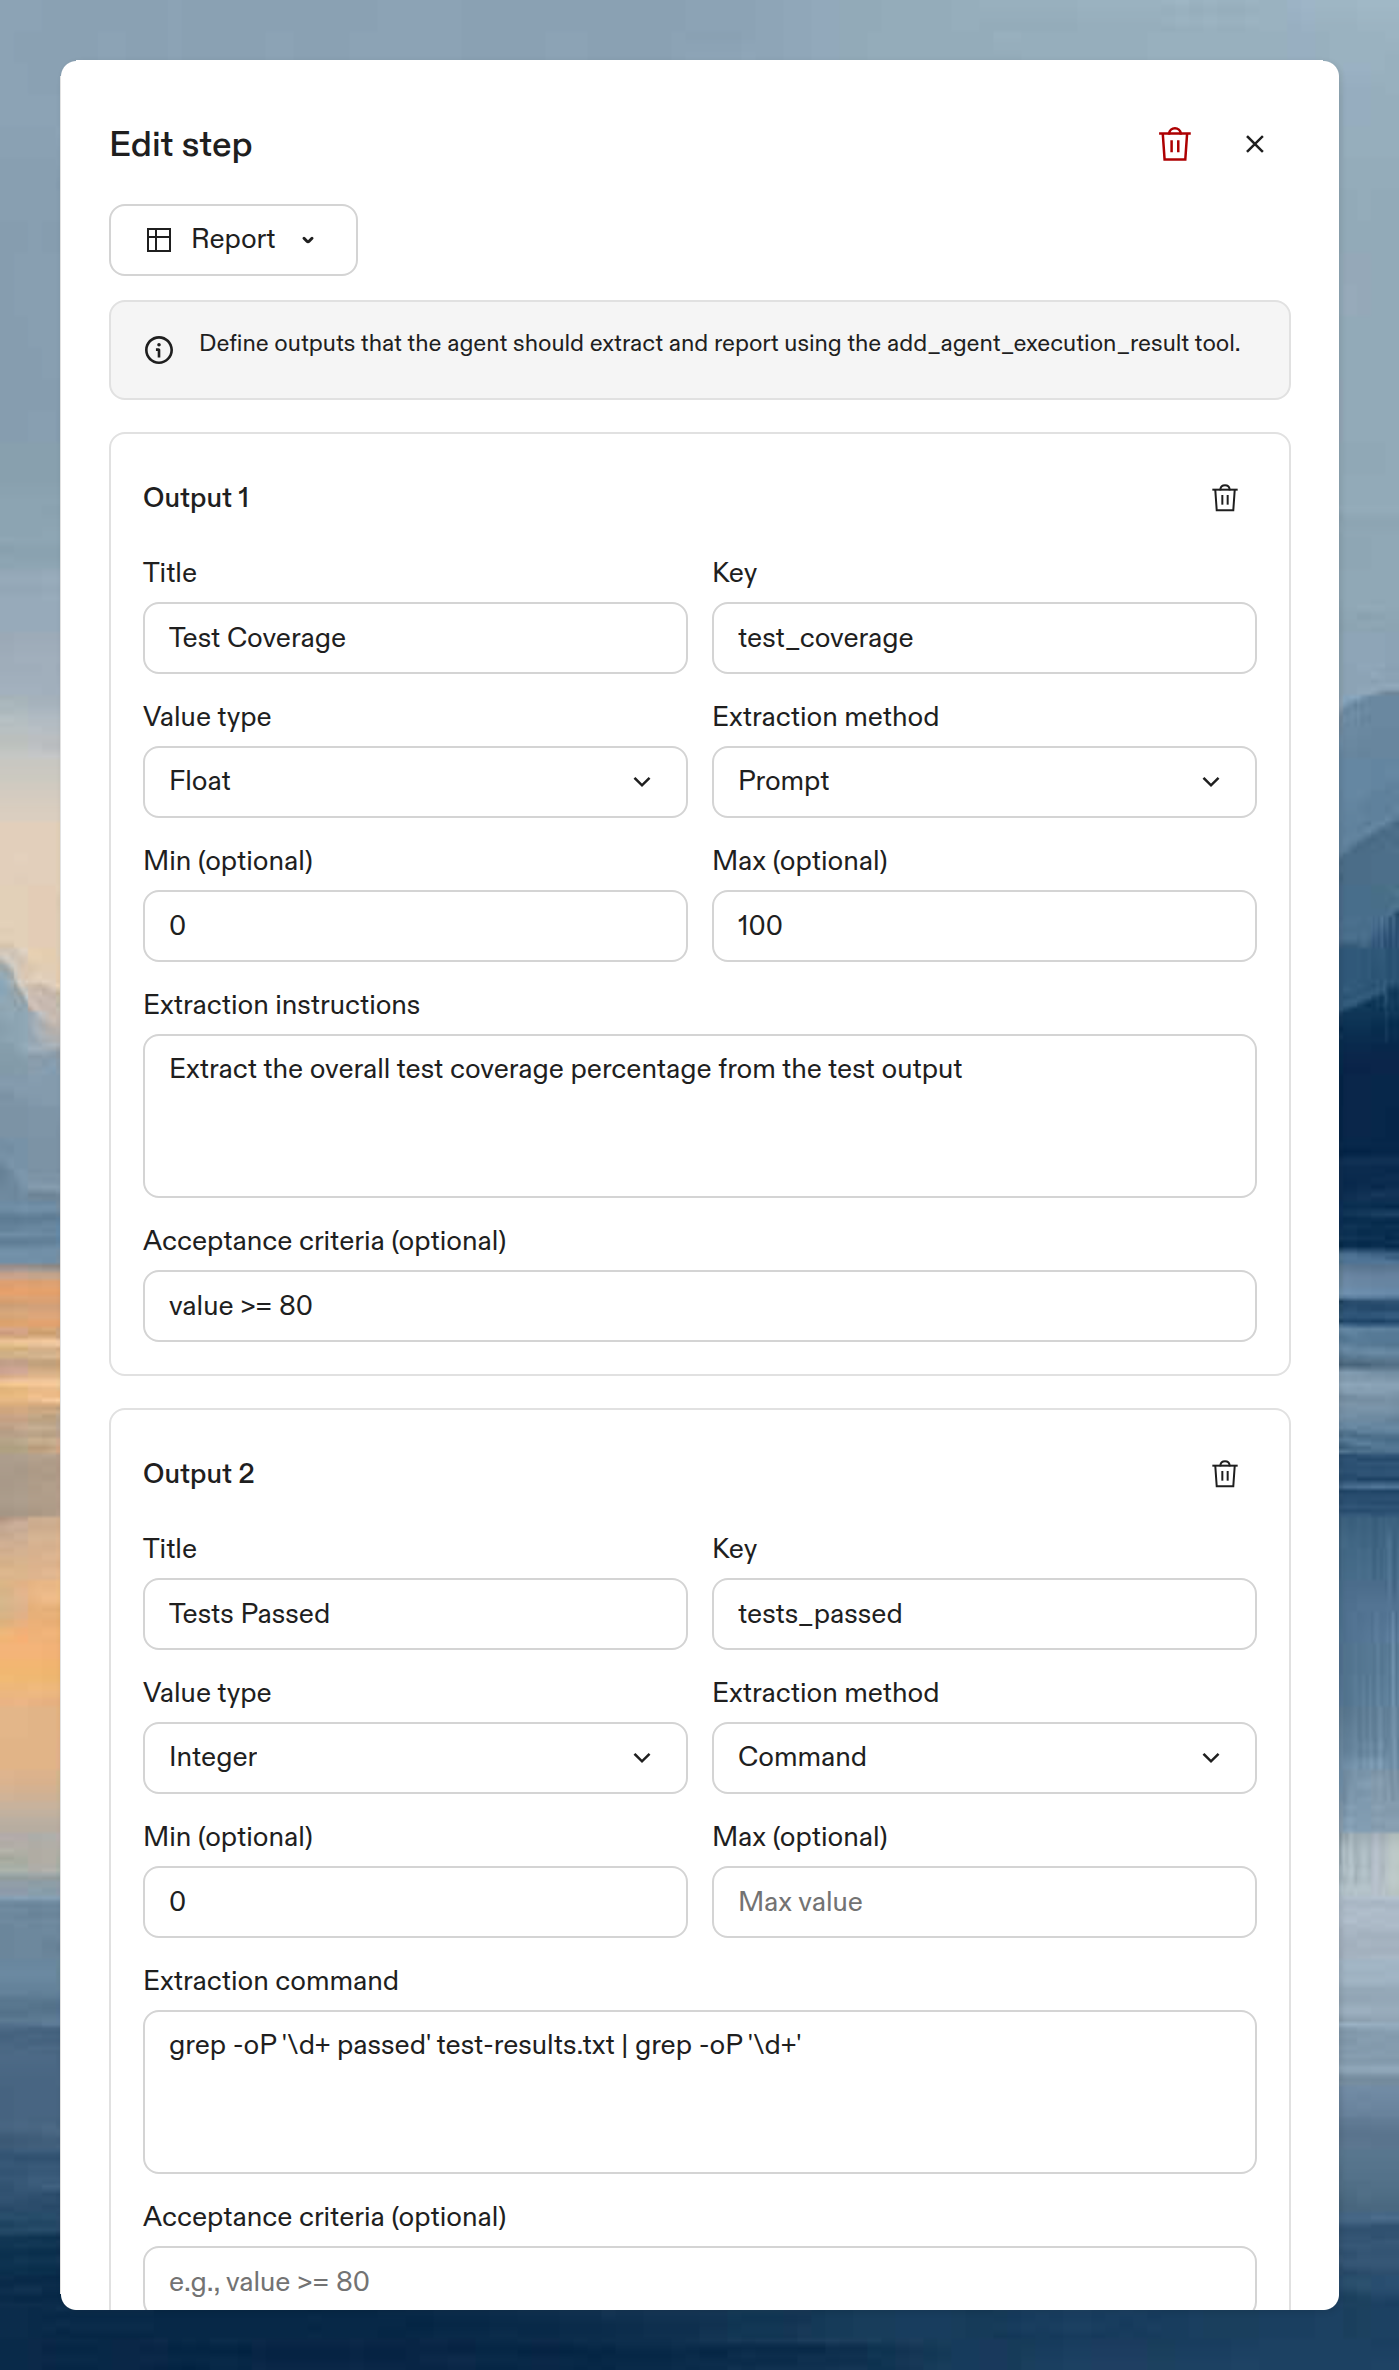Open the Float value type dropdown

415,782
